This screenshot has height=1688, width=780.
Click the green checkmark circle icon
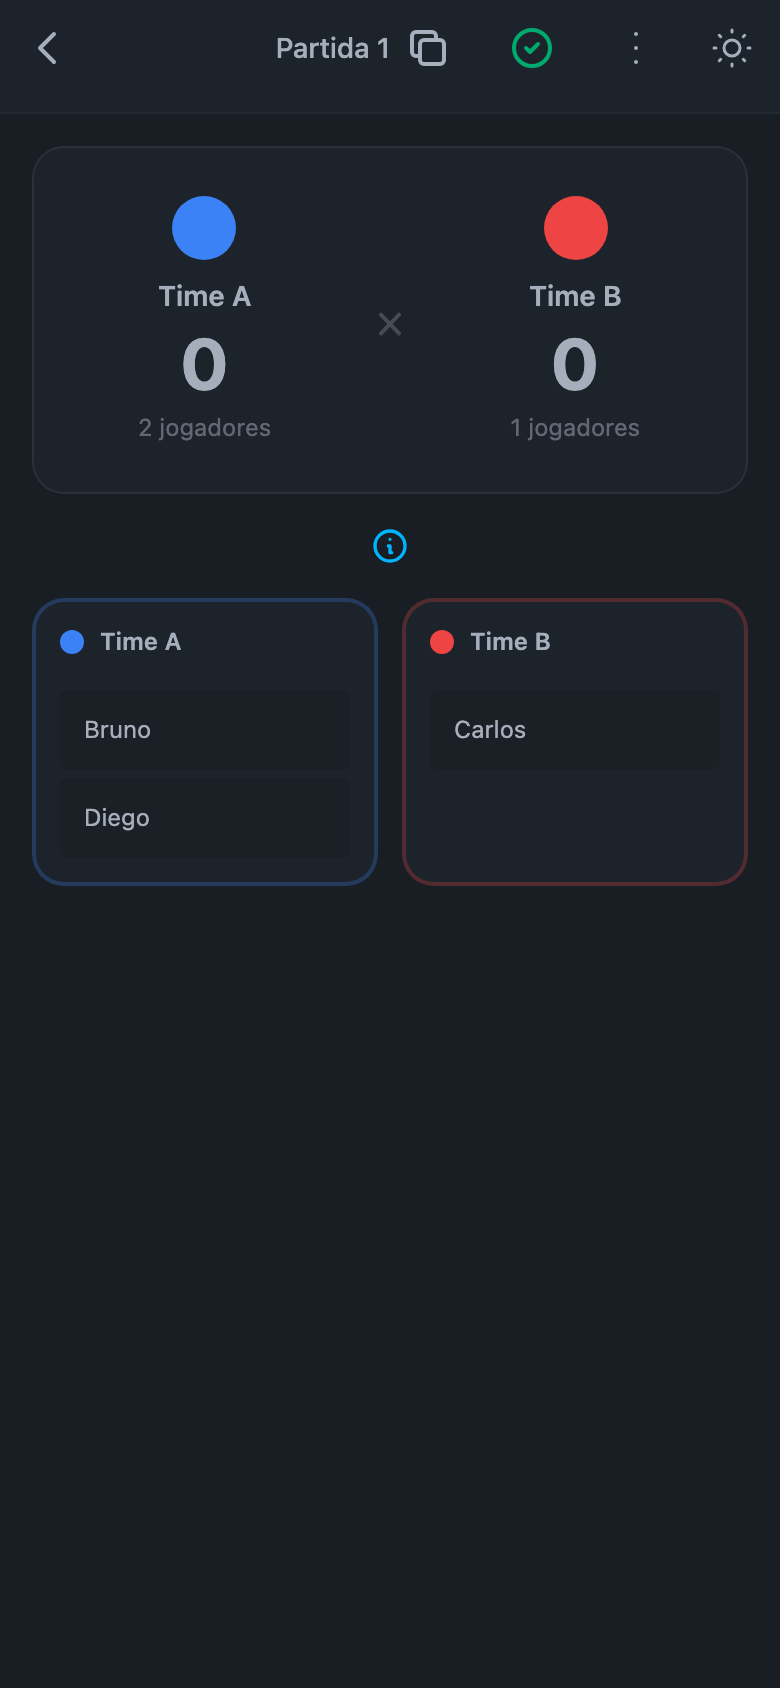532,48
